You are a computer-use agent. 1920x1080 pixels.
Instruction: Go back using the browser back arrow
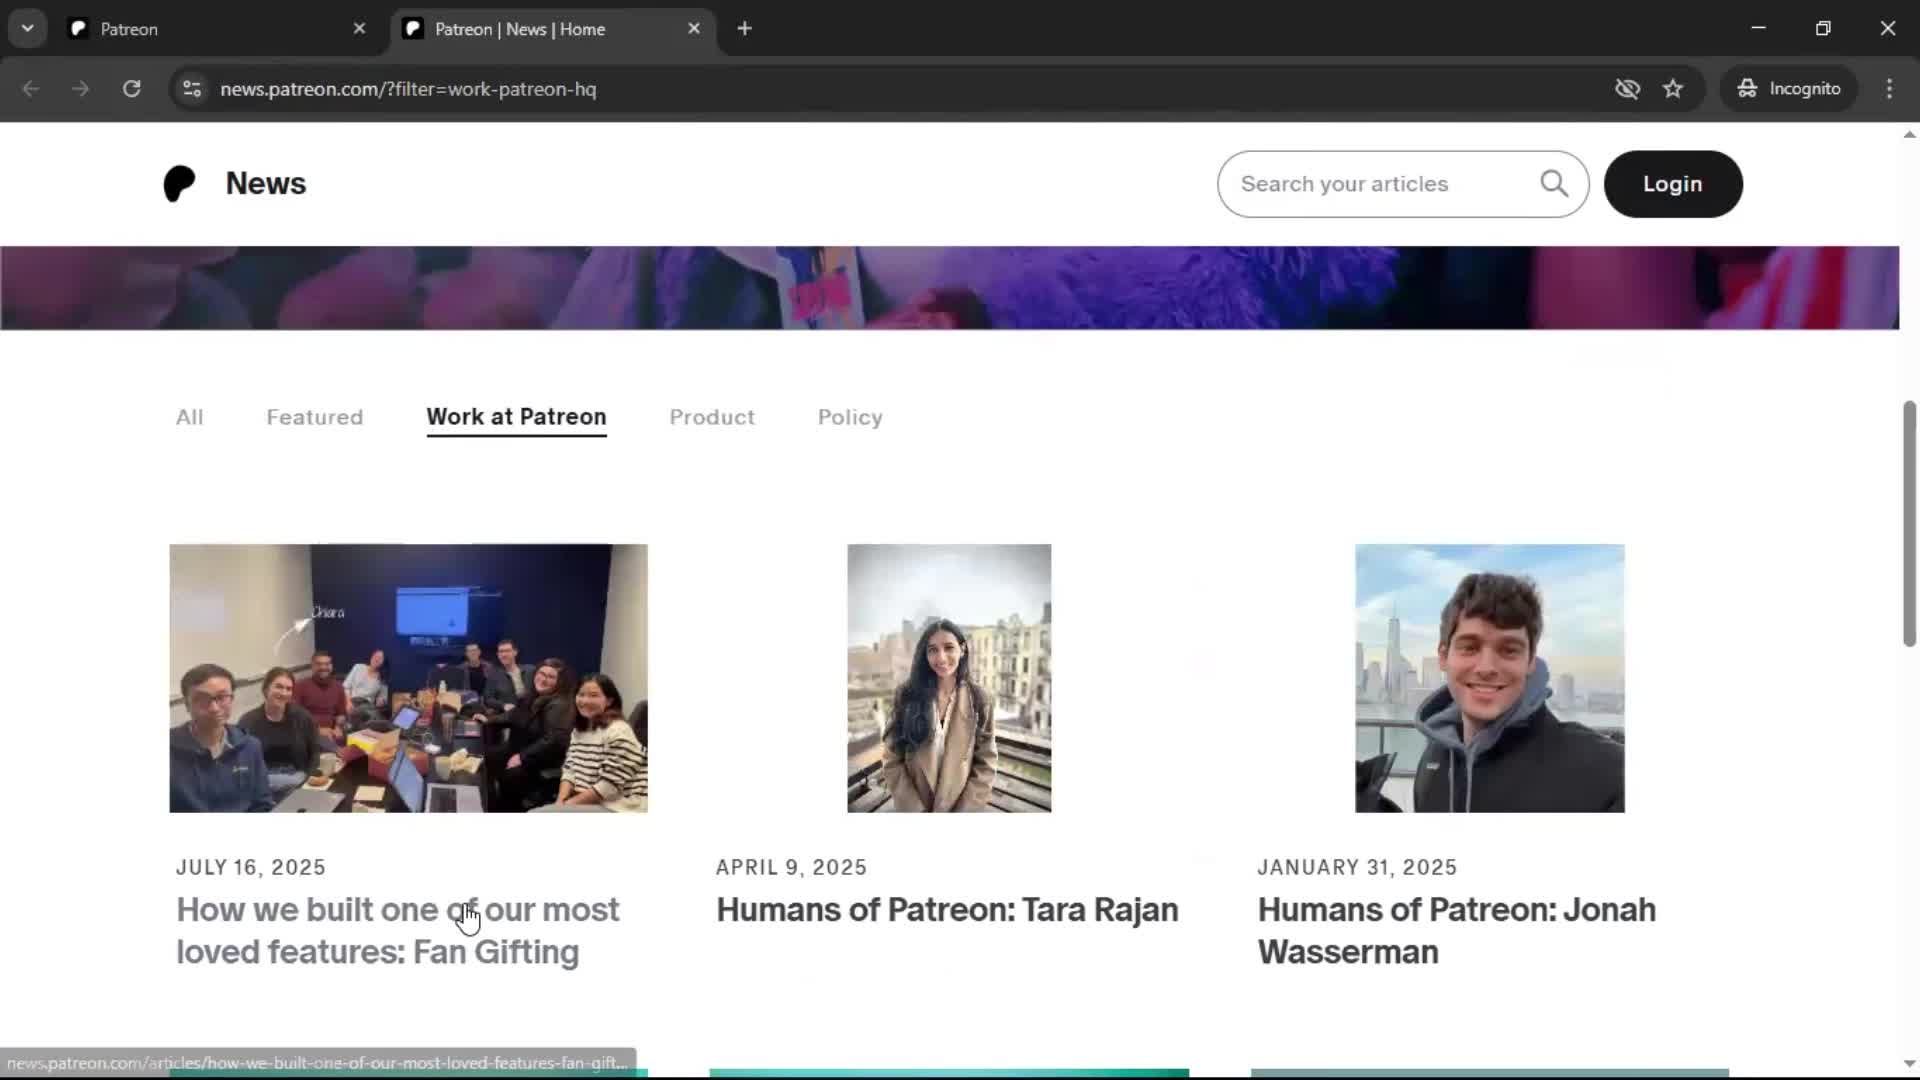coord(31,89)
